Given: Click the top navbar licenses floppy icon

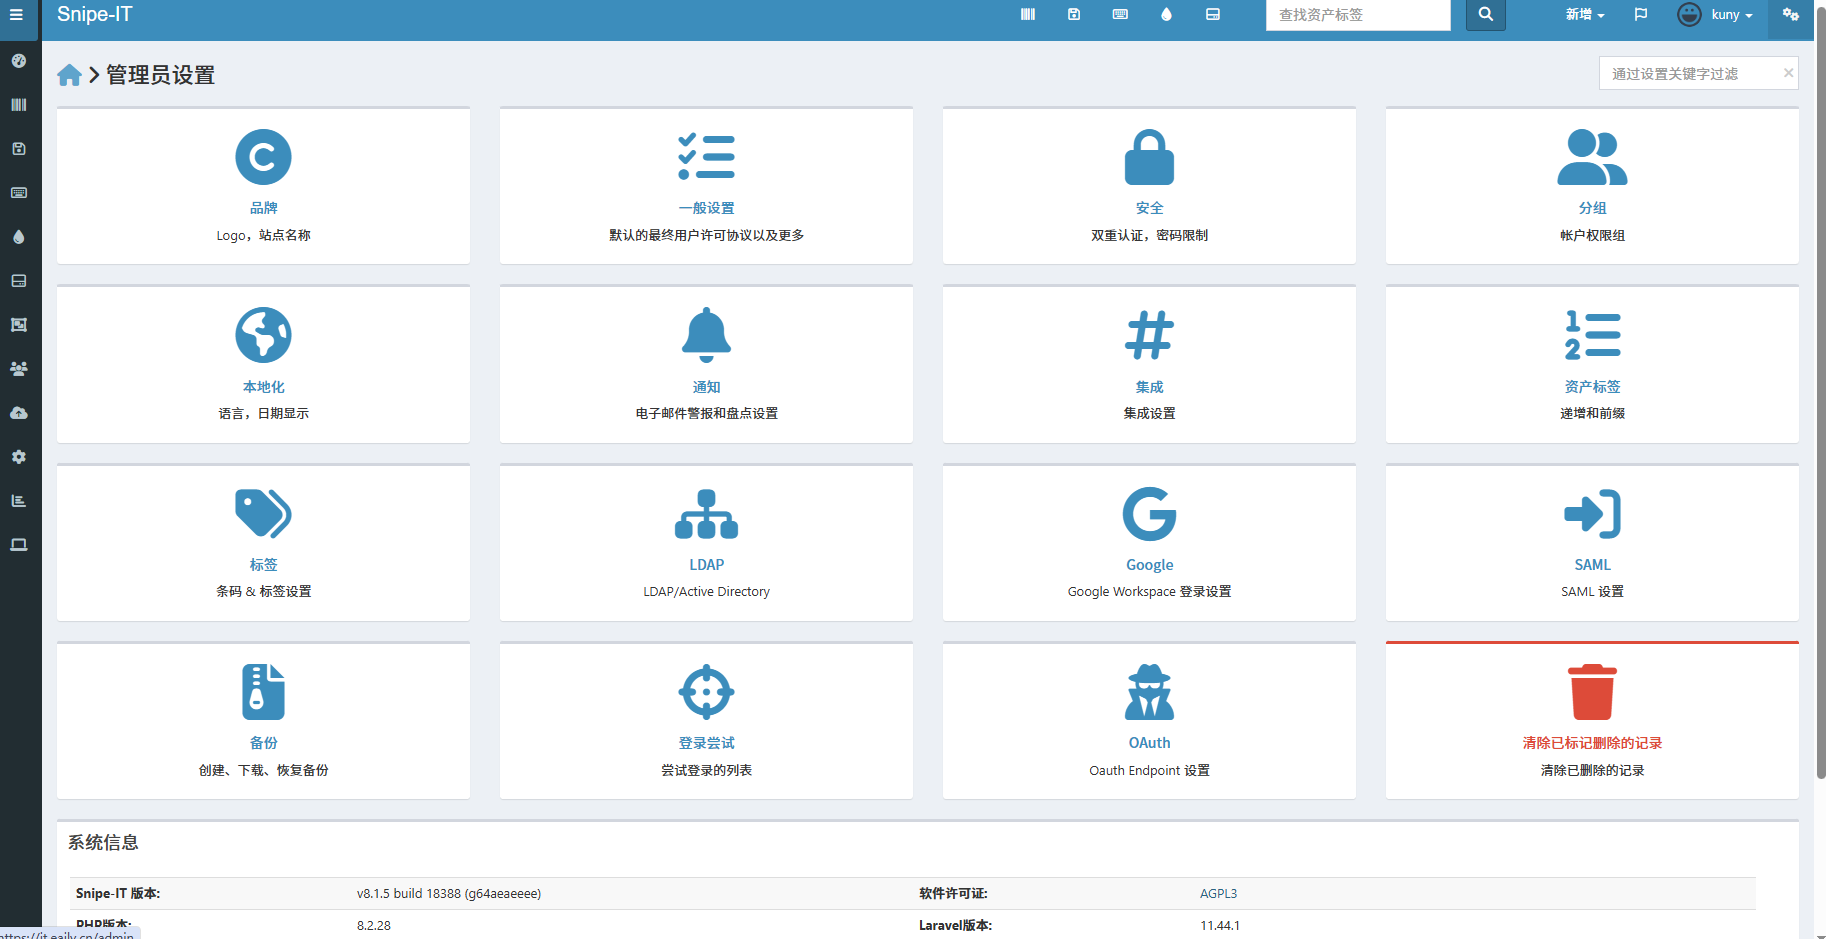Looking at the screenshot, I should click(x=1074, y=14).
